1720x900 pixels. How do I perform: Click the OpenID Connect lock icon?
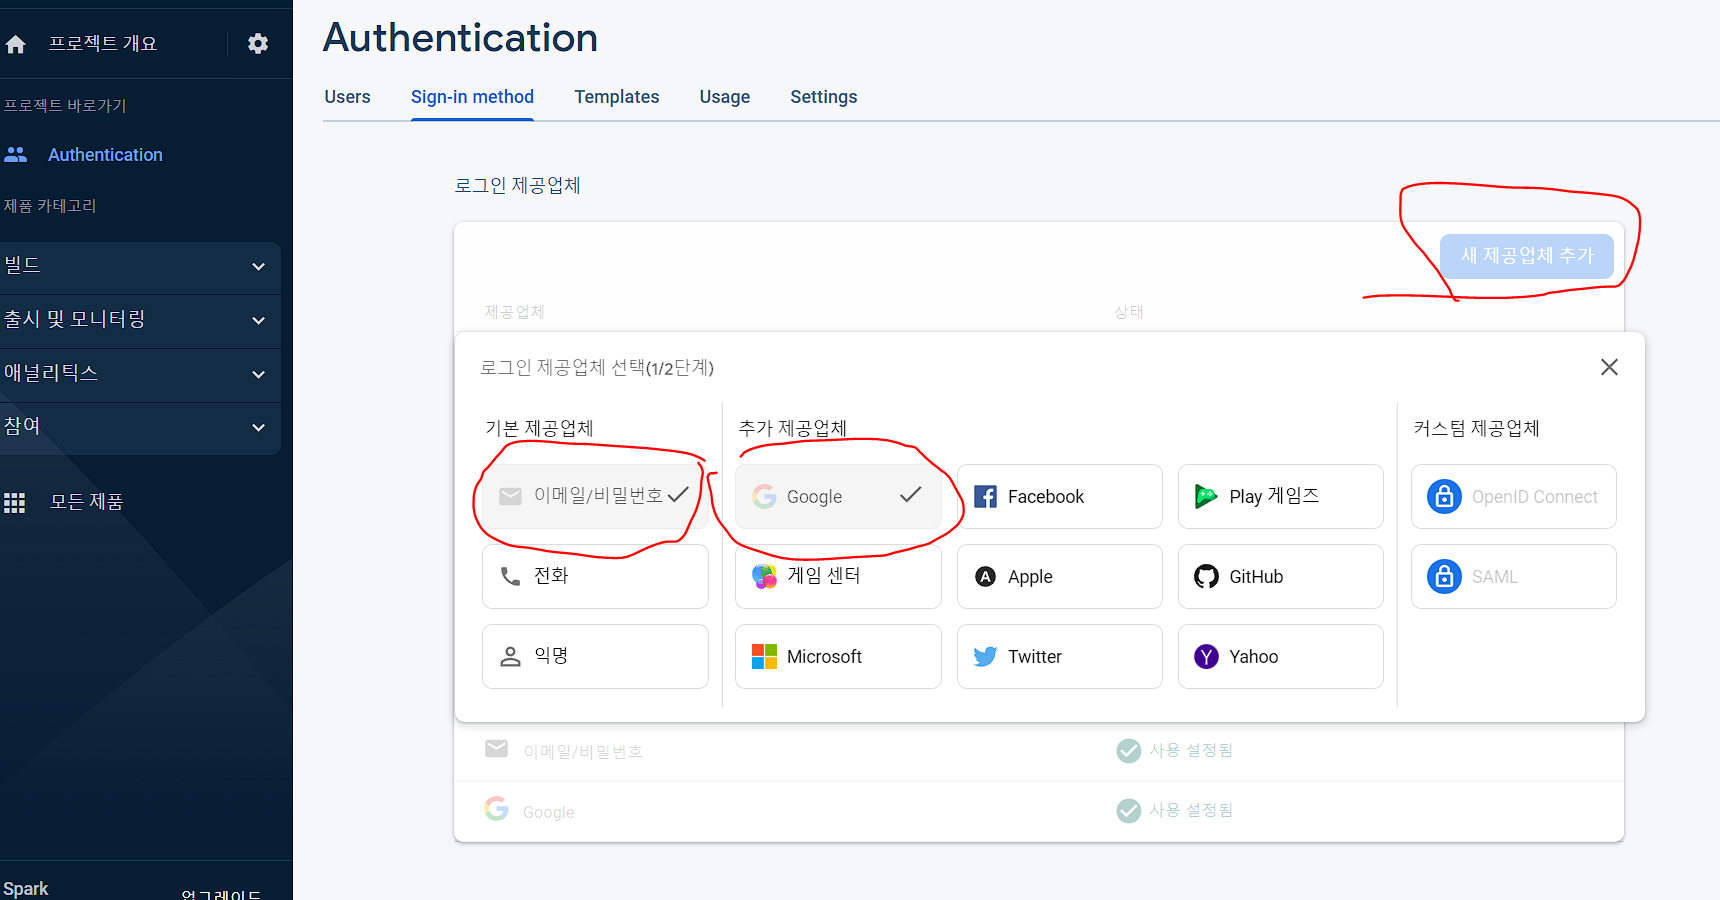pos(1444,496)
